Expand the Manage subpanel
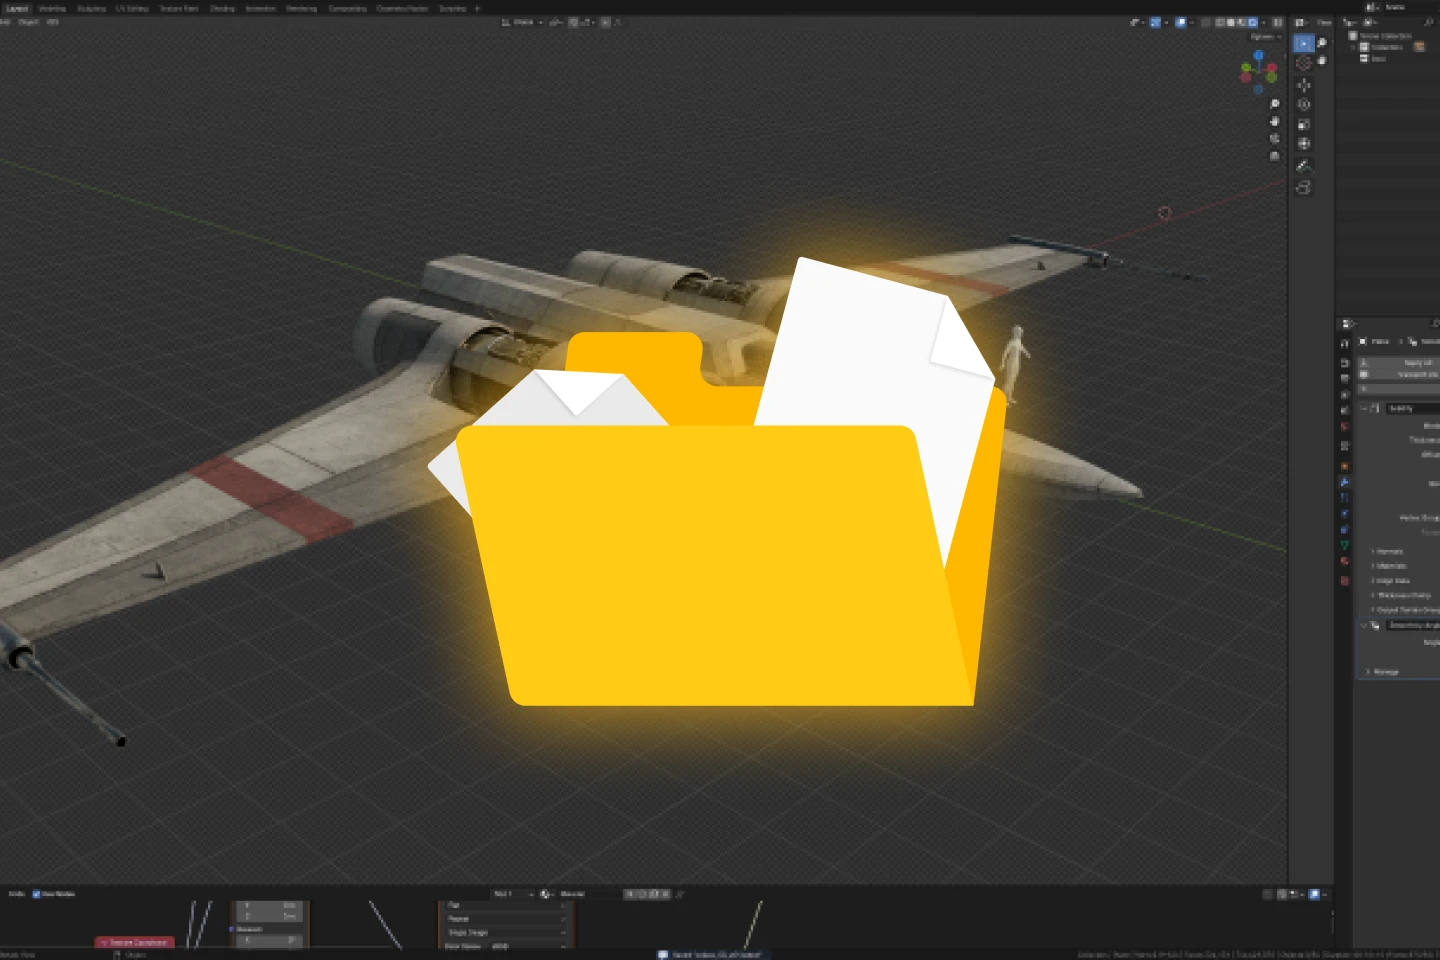The image size is (1440, 960). point(1384,672)
